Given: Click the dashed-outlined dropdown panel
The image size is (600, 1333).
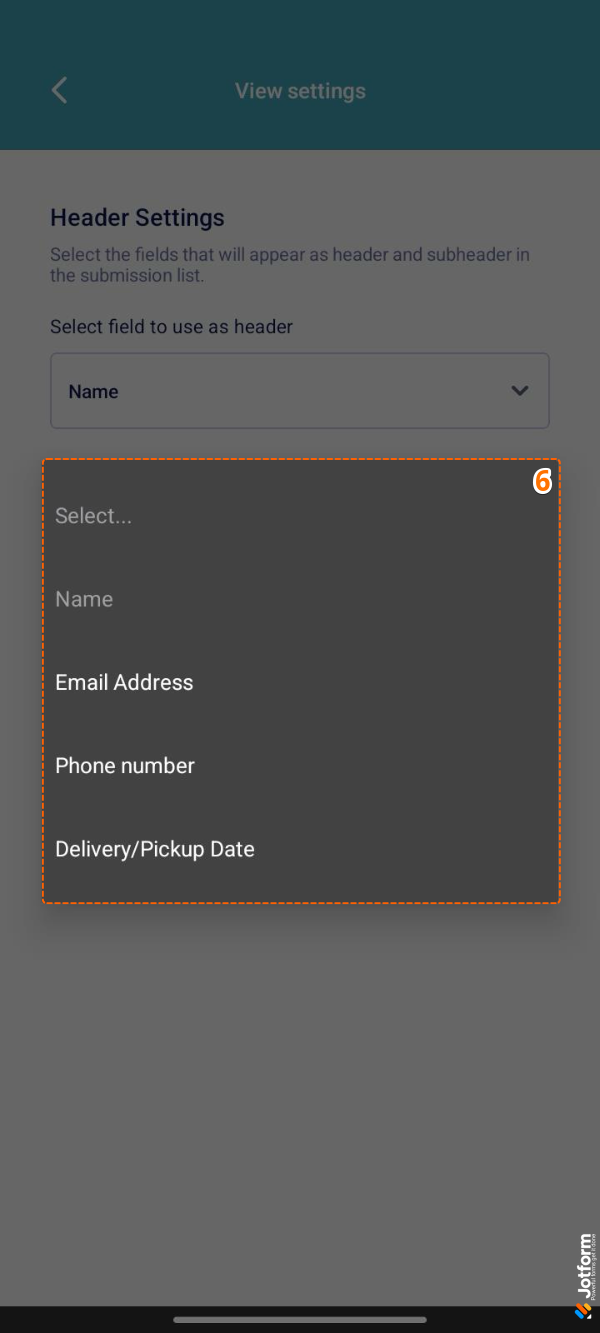Looking at the screenshot, I should click(300, 681).
